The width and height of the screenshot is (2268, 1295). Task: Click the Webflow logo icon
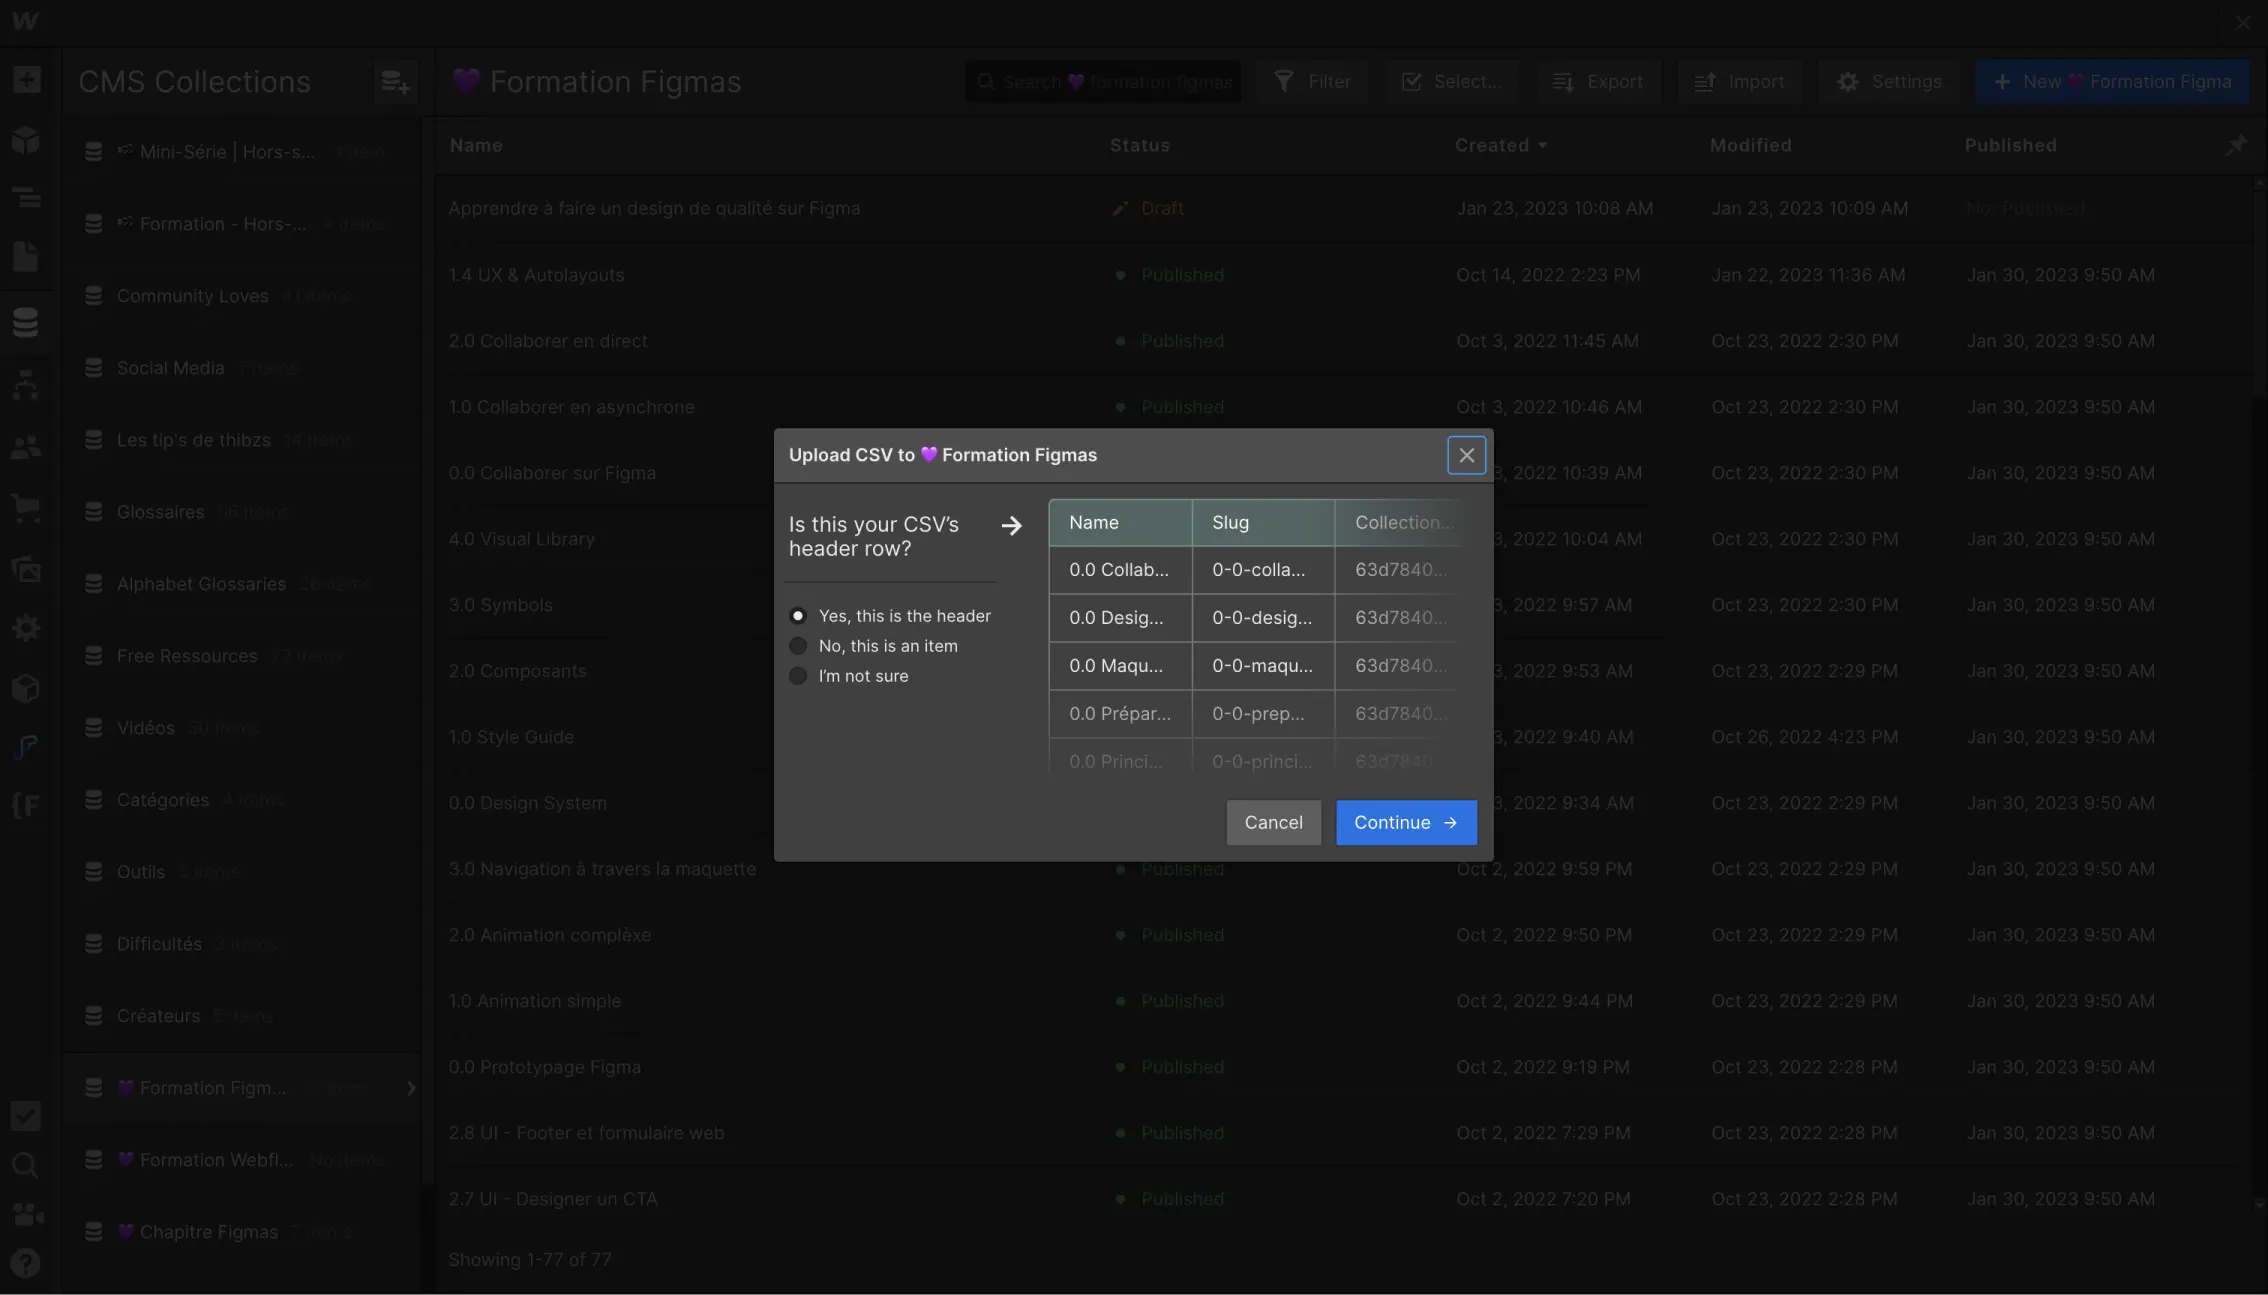(x=26, y=21)
